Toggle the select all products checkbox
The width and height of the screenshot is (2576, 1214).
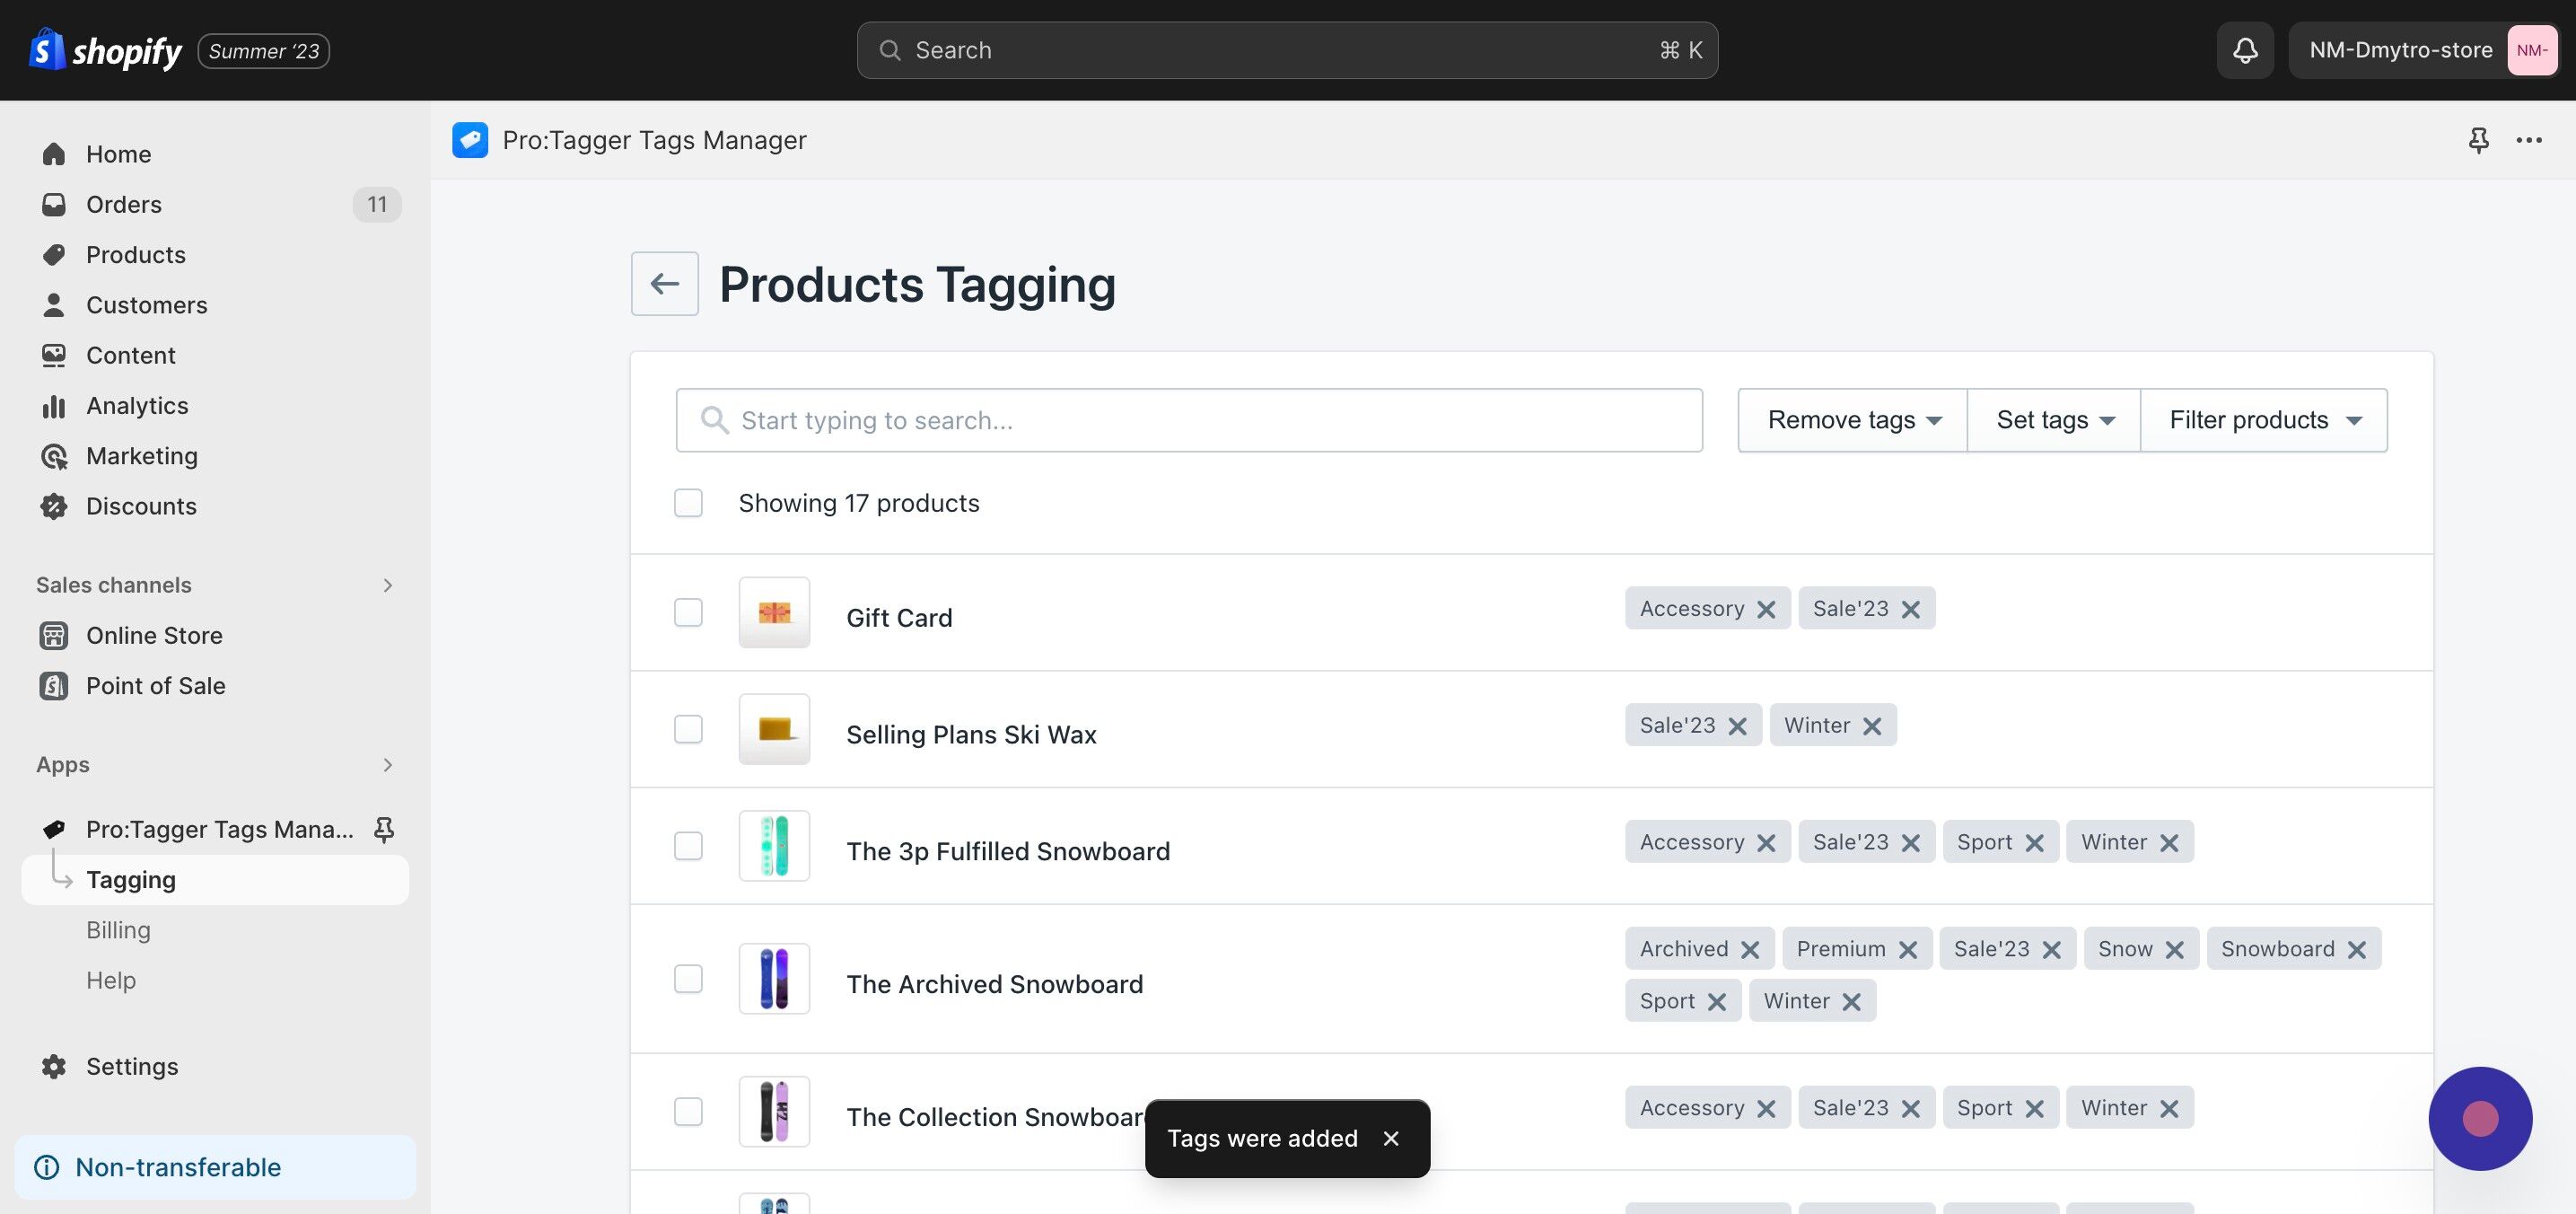(688, 503)
